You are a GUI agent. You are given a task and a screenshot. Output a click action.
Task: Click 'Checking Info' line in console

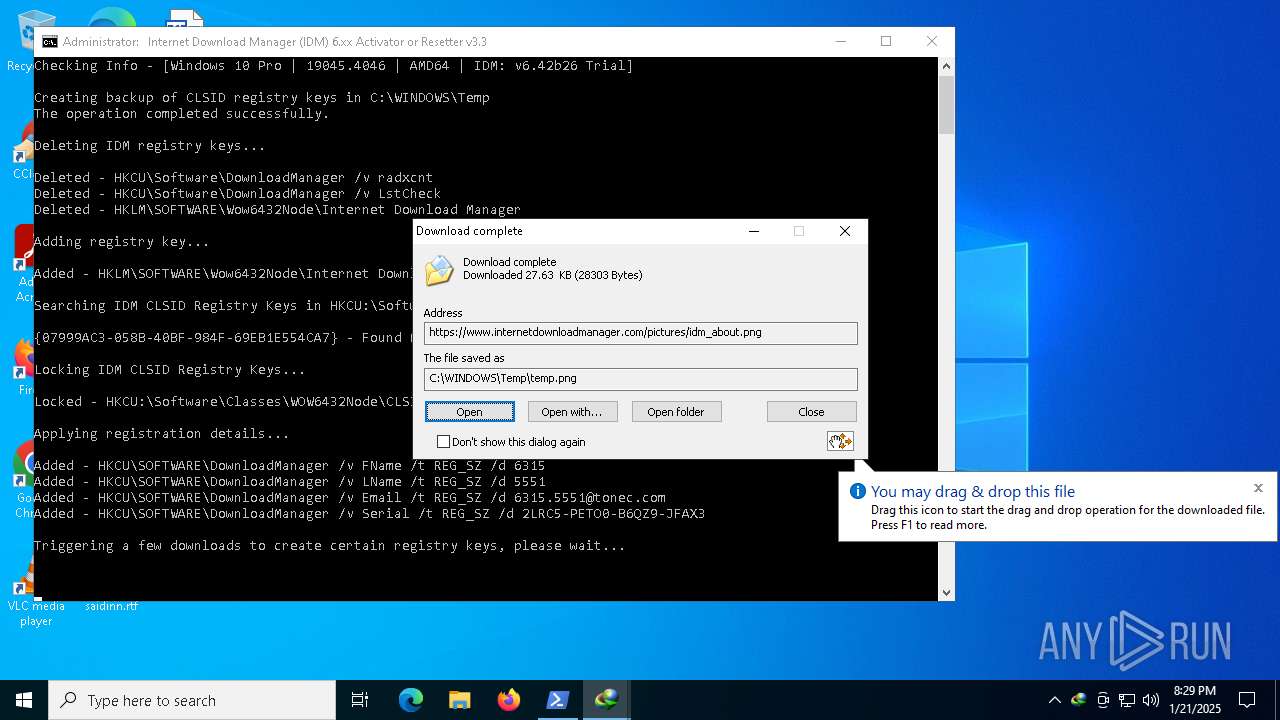(334, 66)
